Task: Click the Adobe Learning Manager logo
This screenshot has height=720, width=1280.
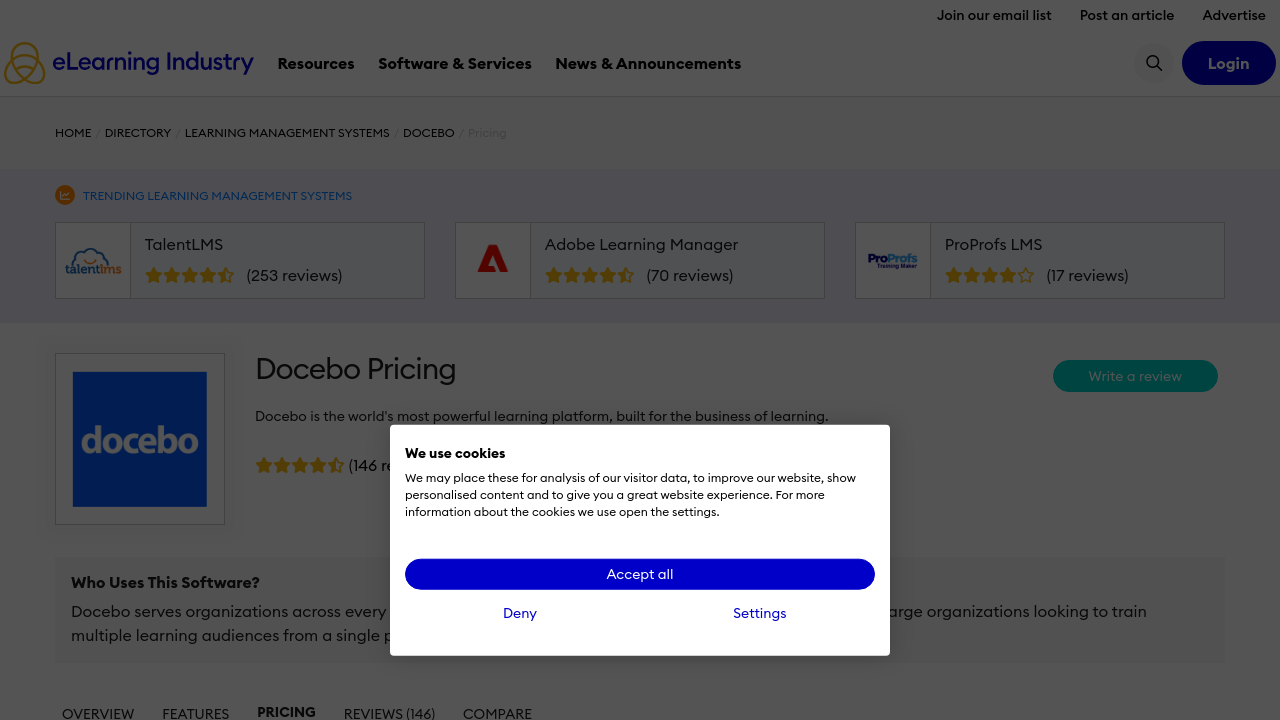Action: click(x=493, y=261)
